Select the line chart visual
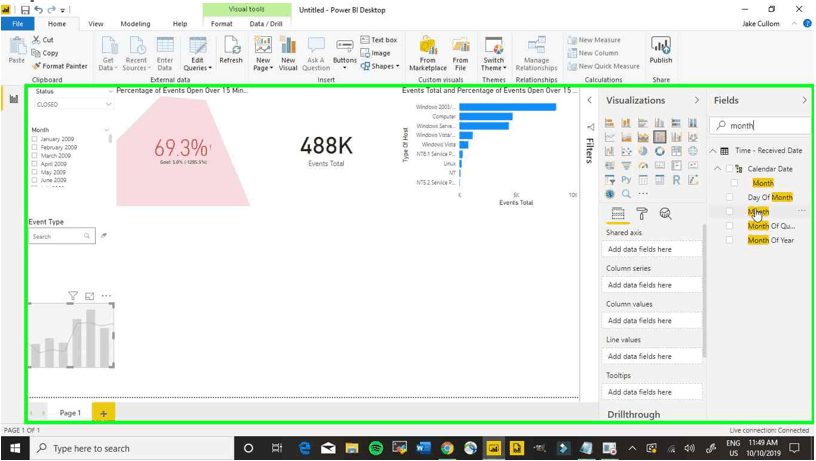Viewport: 816px width, 461px height. click(x=609, y=137)
